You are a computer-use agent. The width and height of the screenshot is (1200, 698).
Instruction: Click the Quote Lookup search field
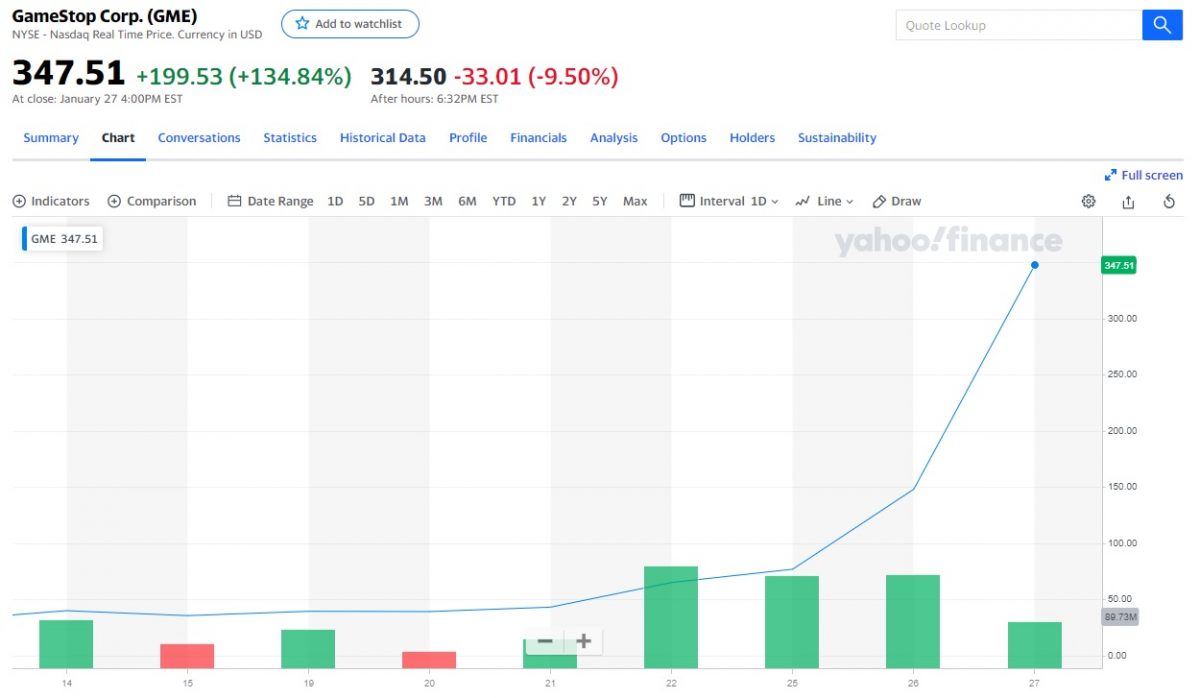coord(1018,25)
